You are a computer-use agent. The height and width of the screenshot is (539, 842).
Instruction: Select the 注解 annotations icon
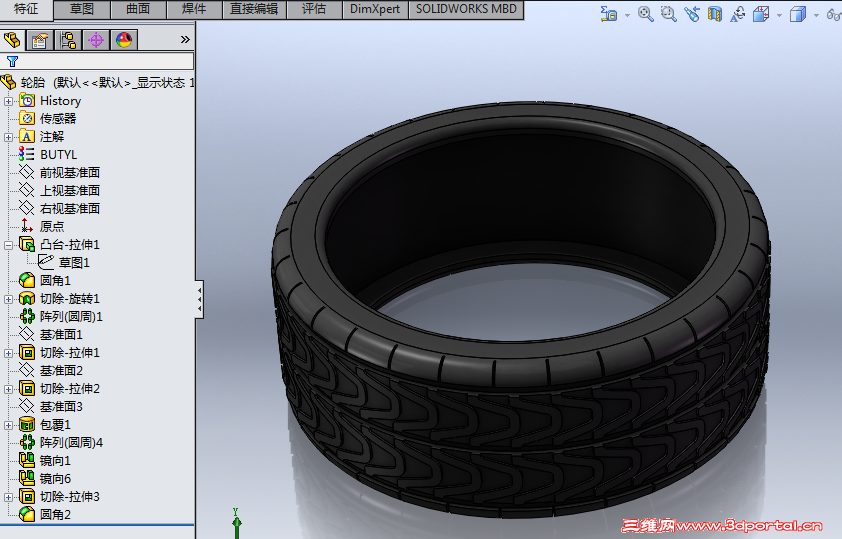(27, 136)
